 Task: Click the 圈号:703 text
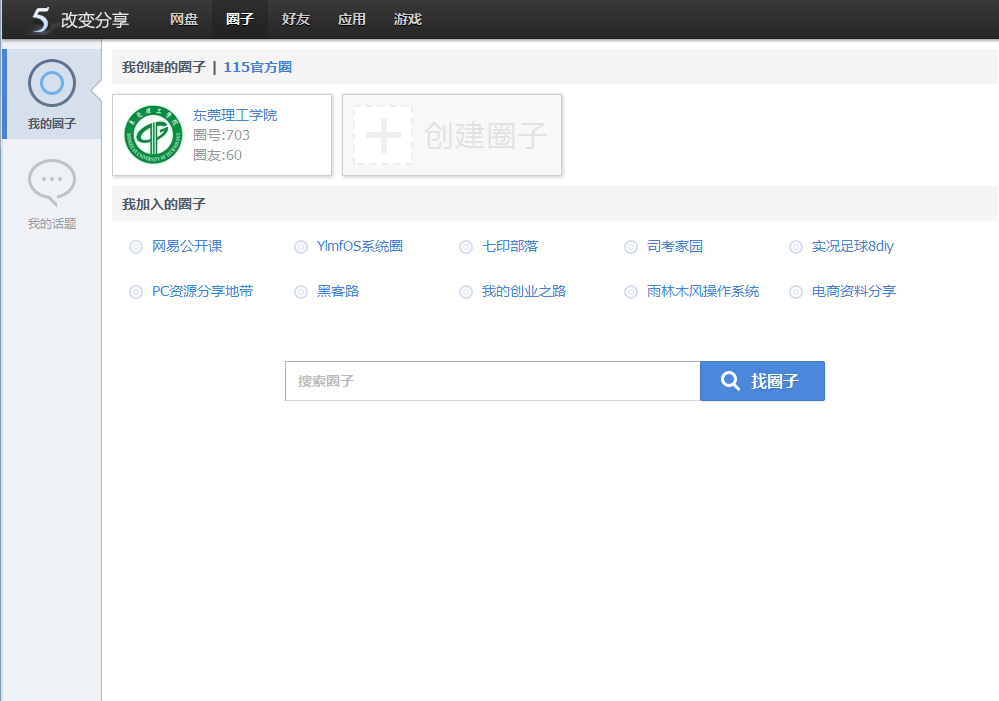tap(221, 135)
